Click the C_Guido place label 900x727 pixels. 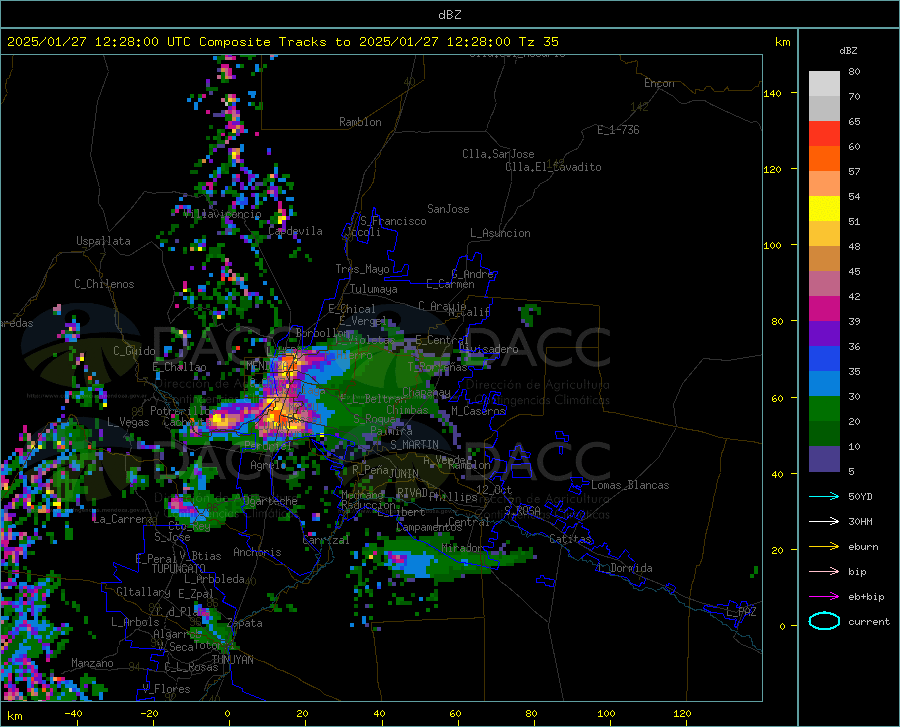pyautogui.click(x=134, y=351)
